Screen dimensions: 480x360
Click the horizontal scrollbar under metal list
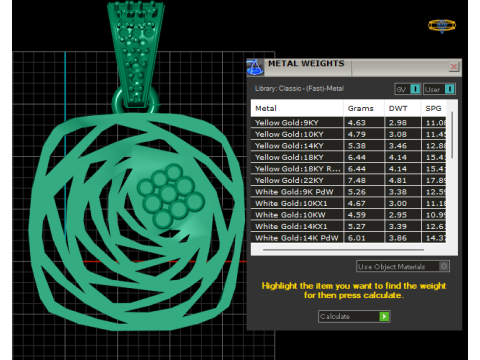343,249
